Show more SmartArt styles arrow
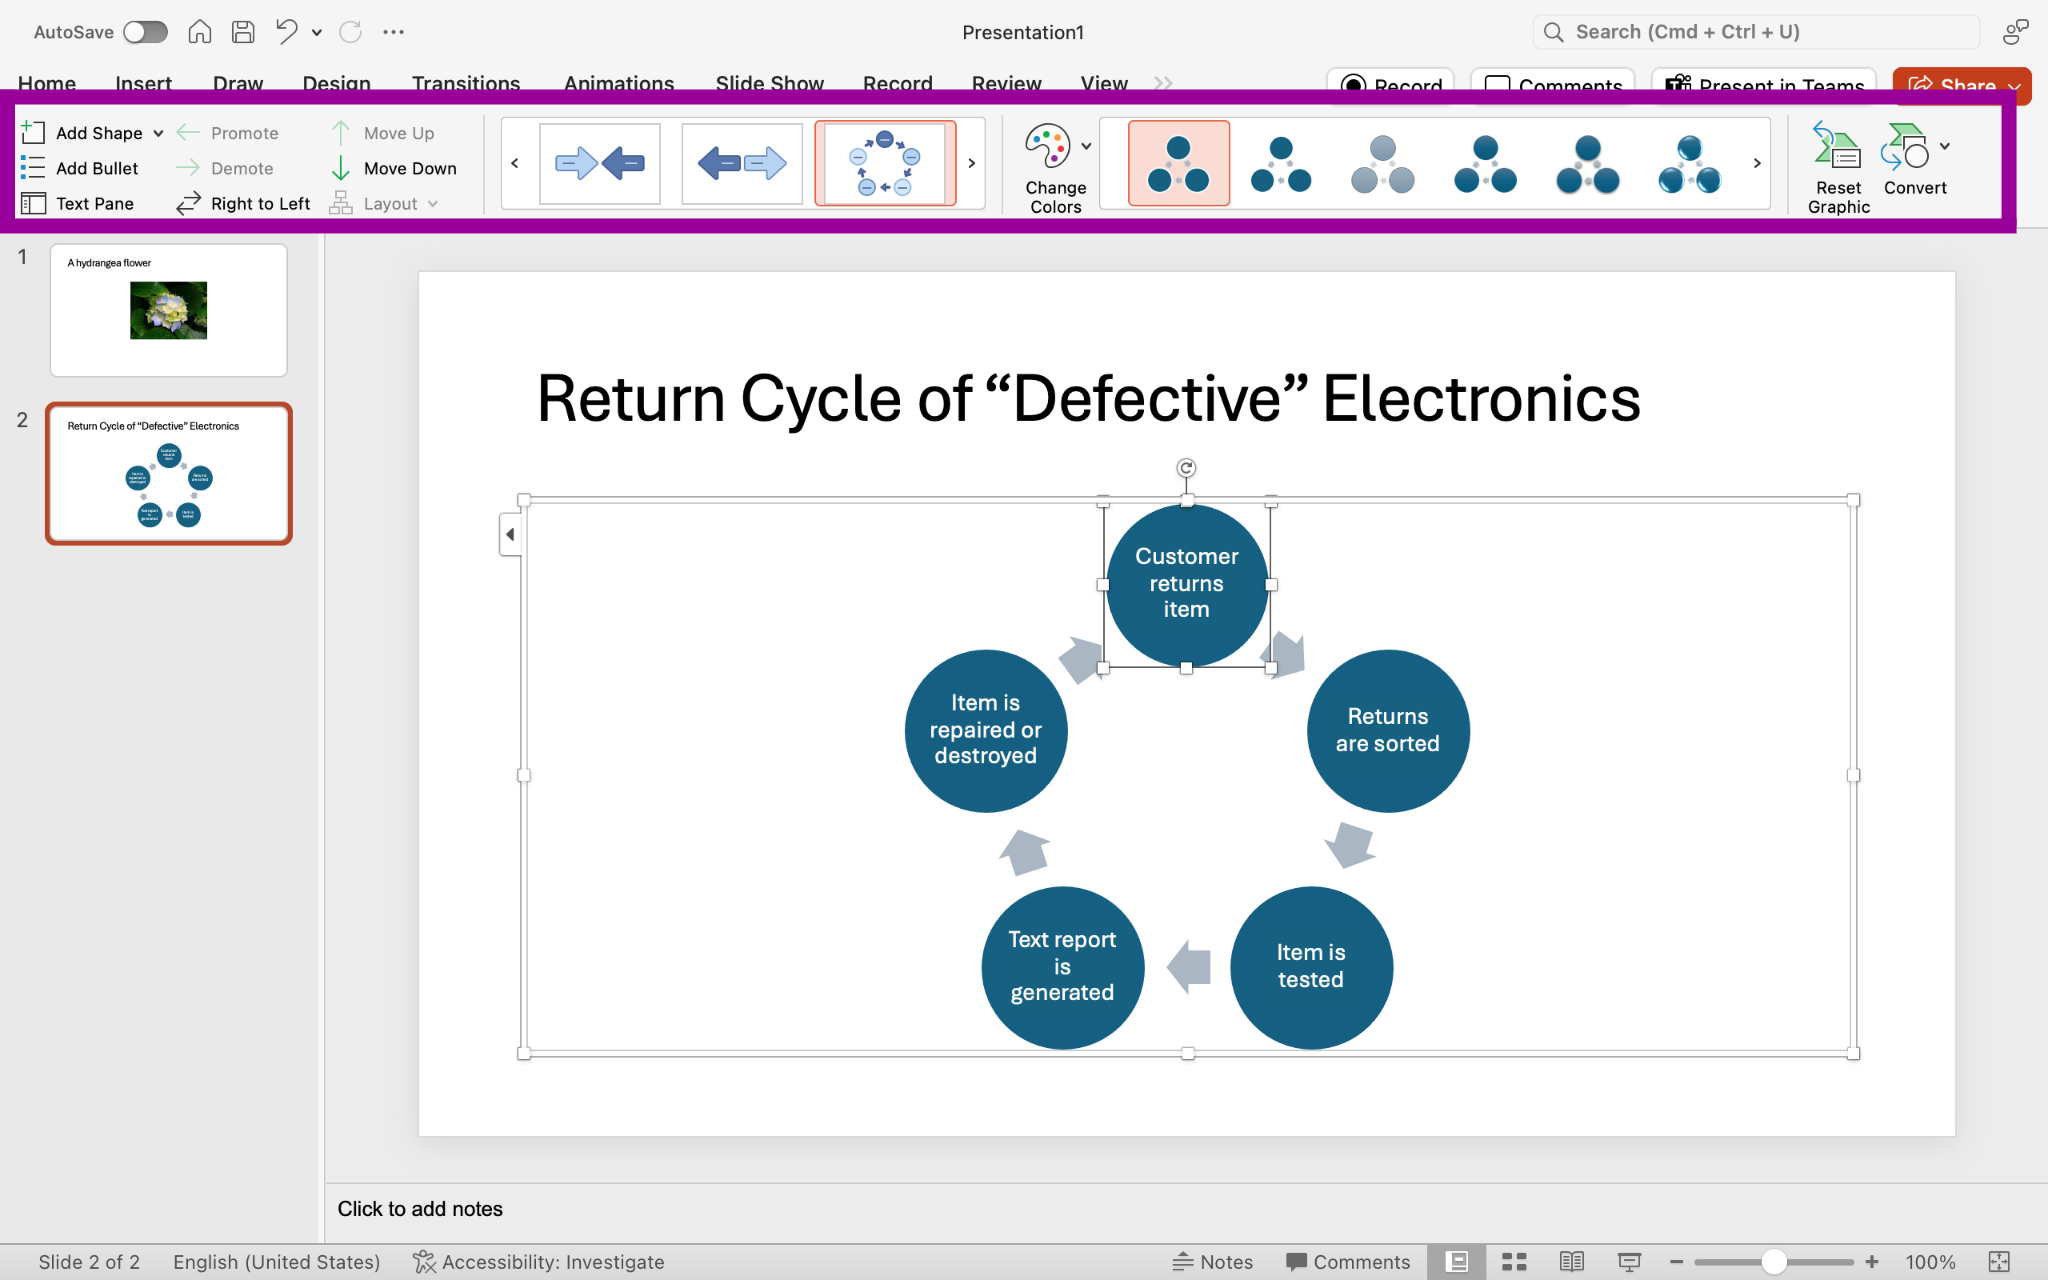2048x1280 pixels. pos(1757,163)
